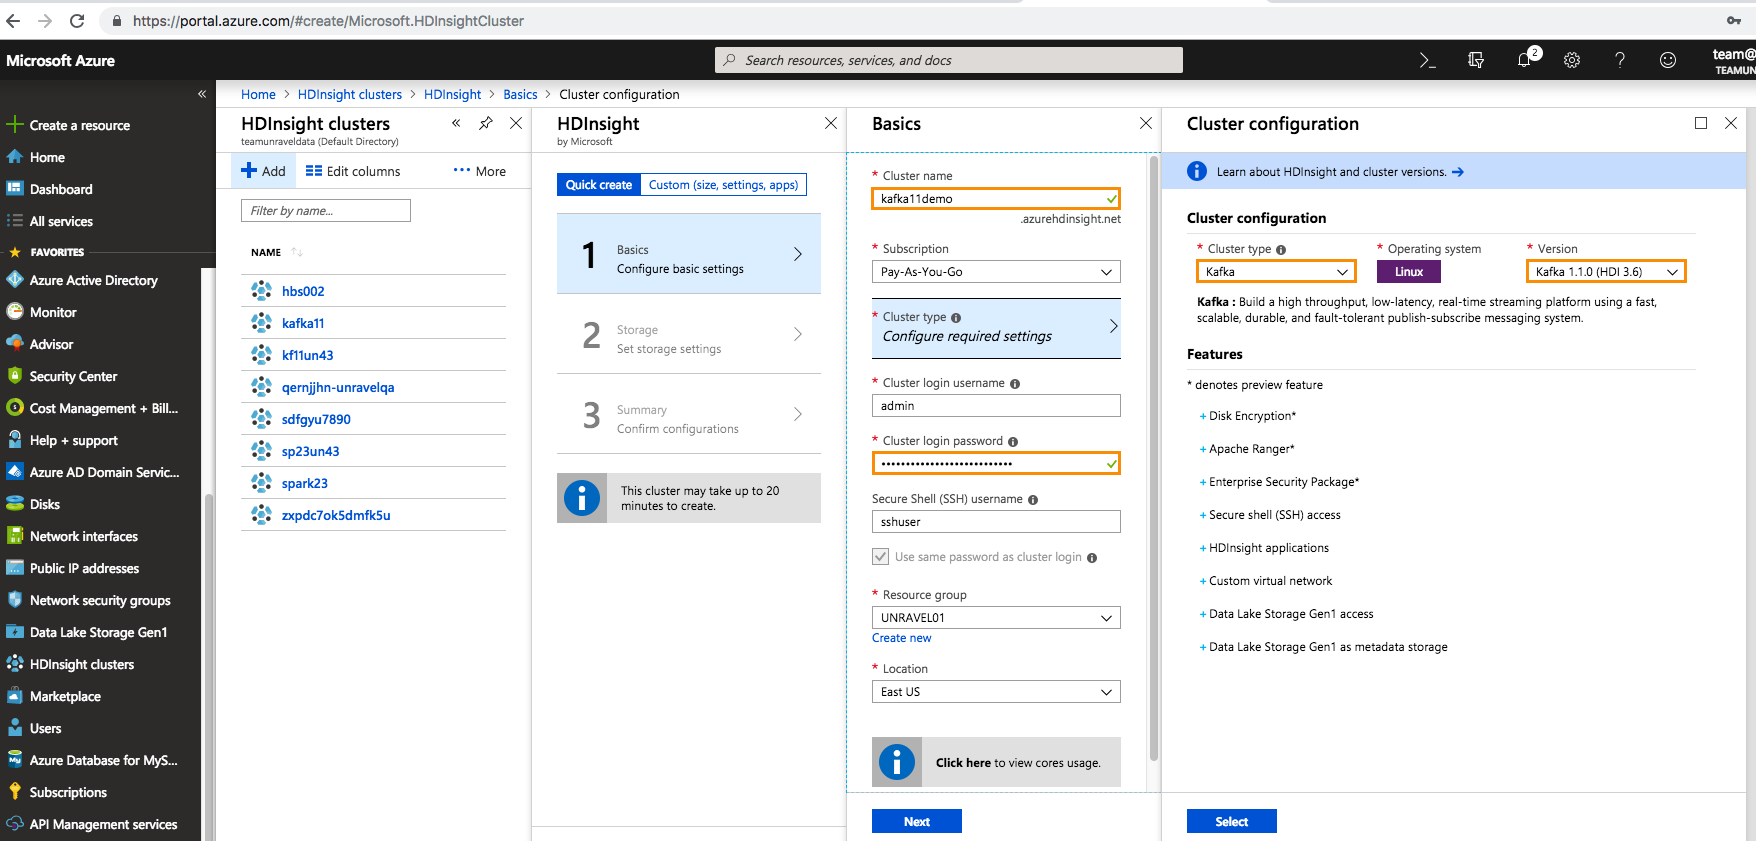Open directory and subscription filter icon
The height and width of the screenshot is (841, 1756).
coord(1476,60)
